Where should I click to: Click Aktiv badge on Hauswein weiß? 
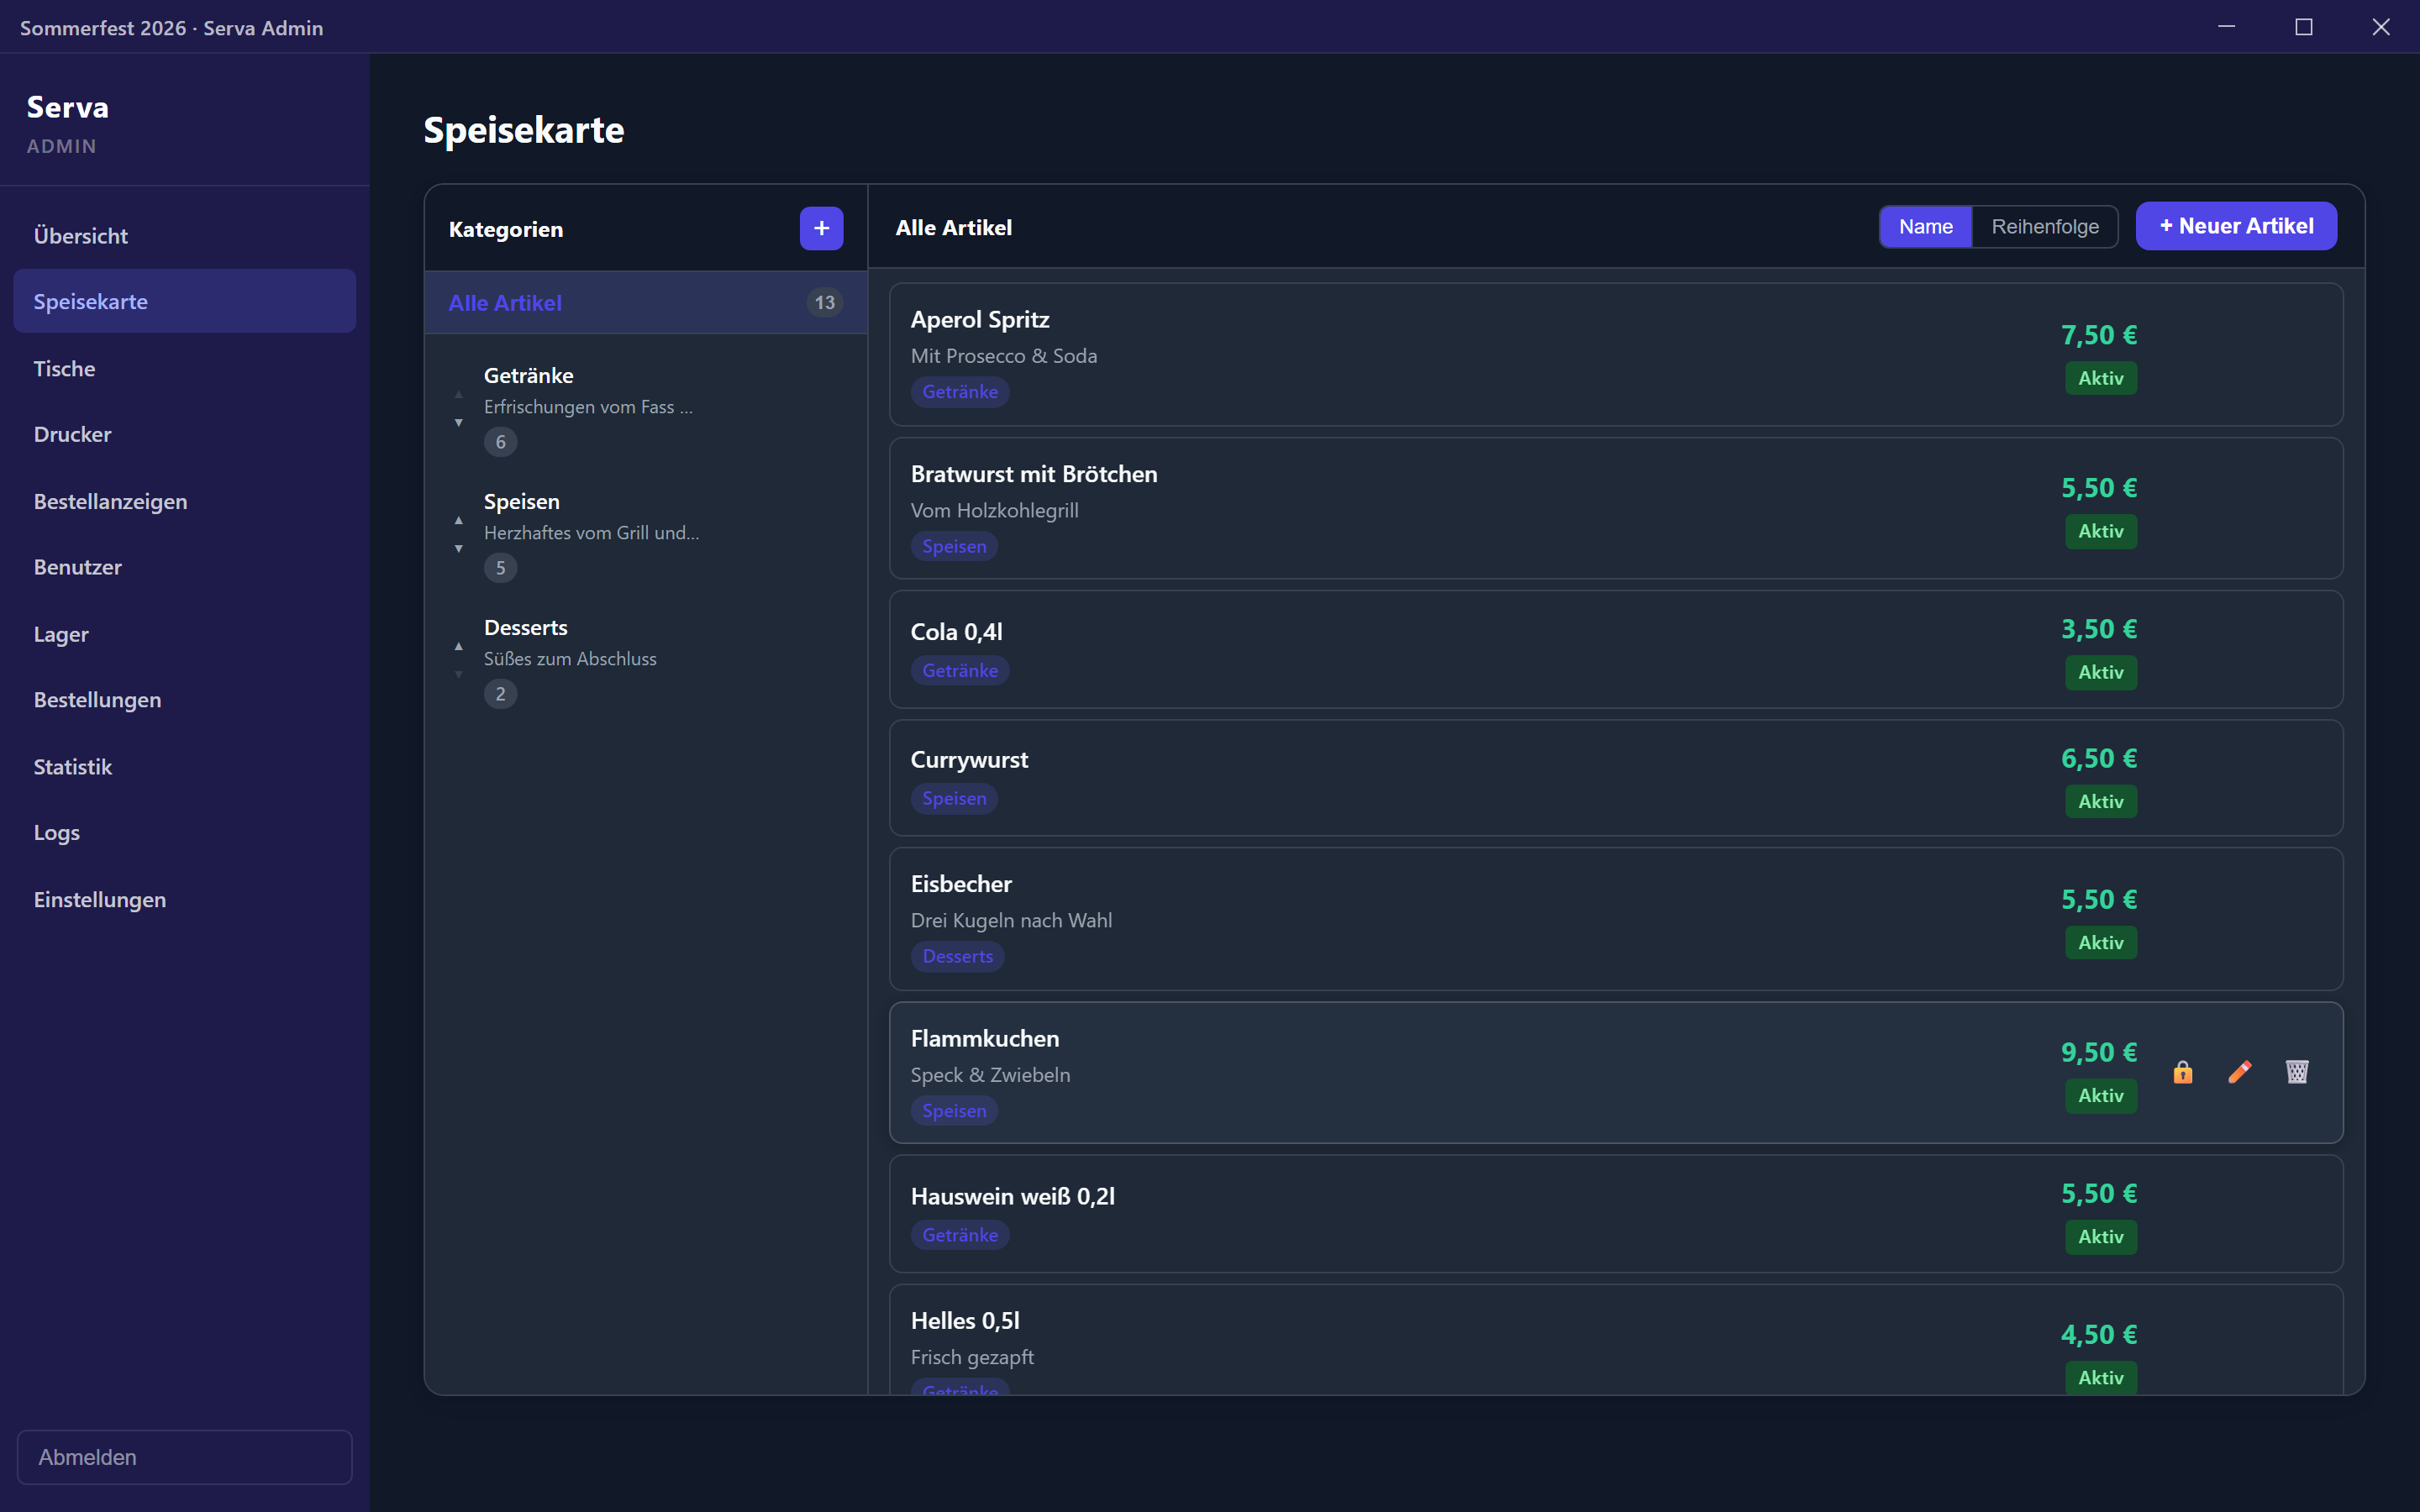point(2101,1237)
